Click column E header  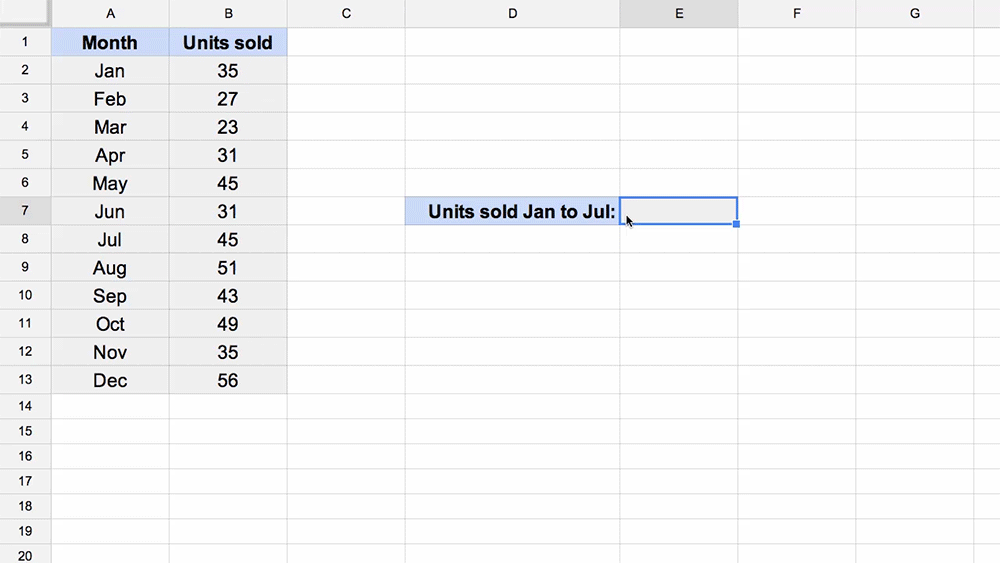point(679,13)
